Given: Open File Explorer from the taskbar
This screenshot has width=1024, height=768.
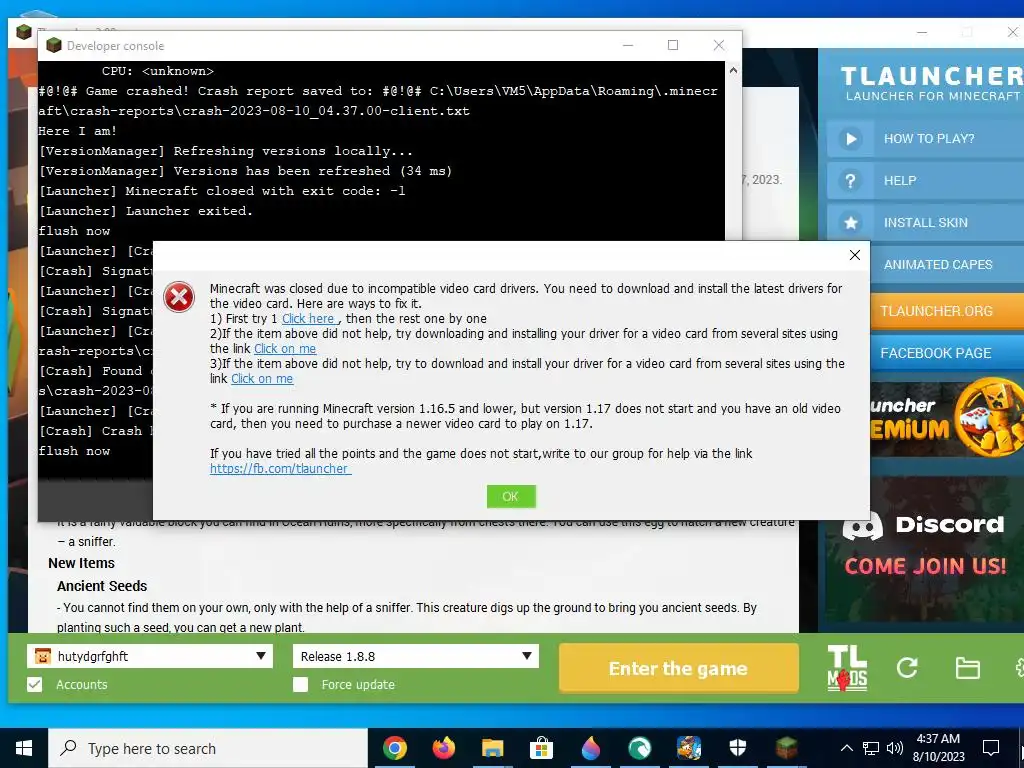Looking at the screenshot, I should (x=492, y=748).
